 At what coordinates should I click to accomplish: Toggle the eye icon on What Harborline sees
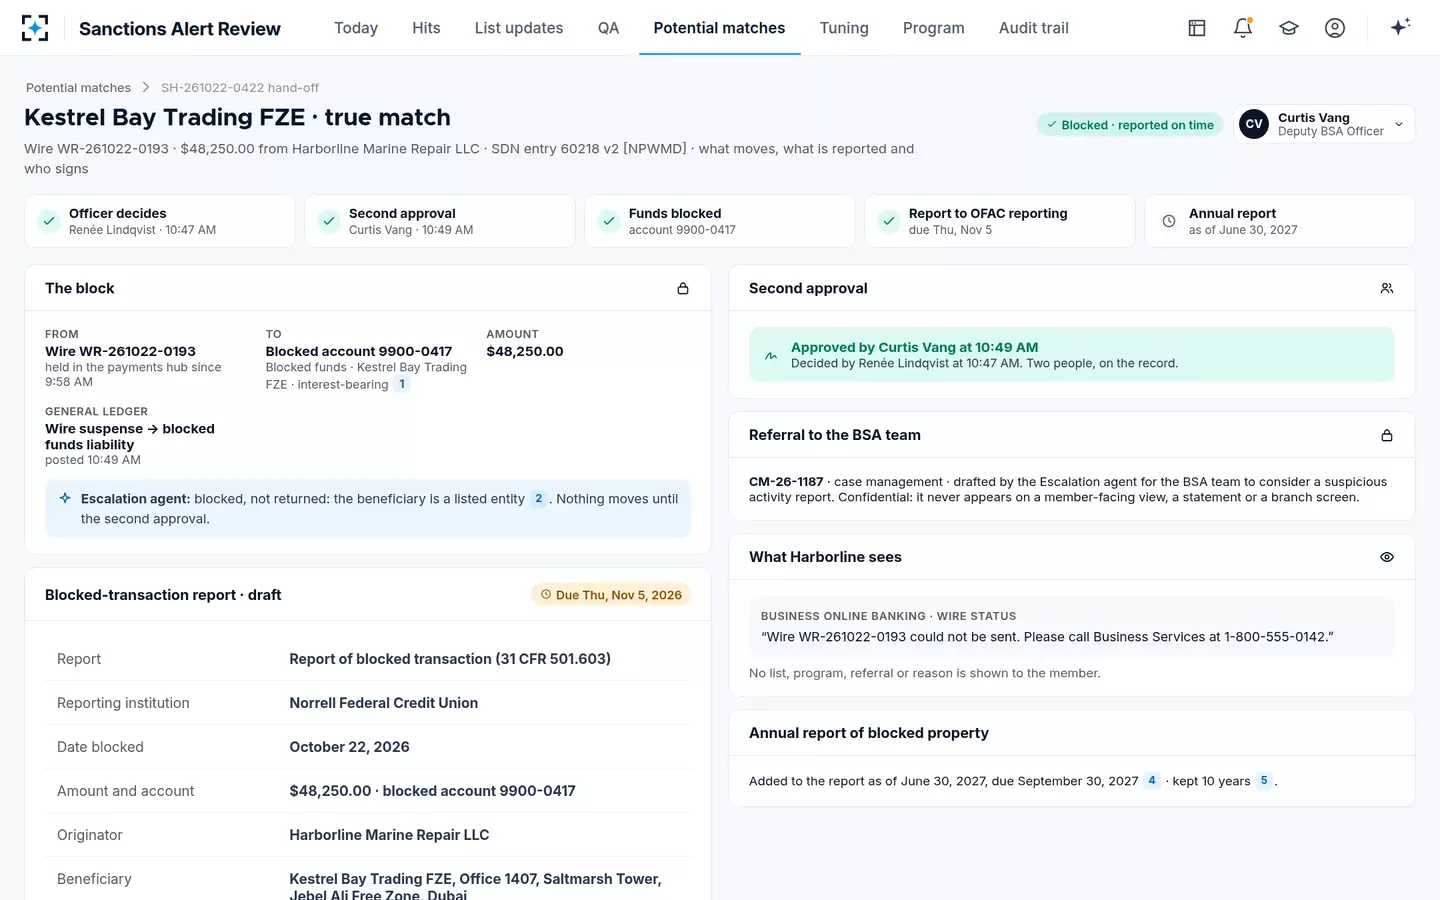point(1387,557)
